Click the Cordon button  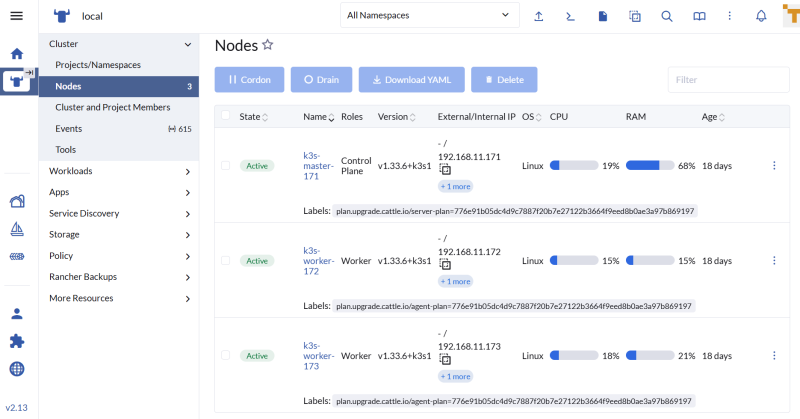[x=249, y=80]
